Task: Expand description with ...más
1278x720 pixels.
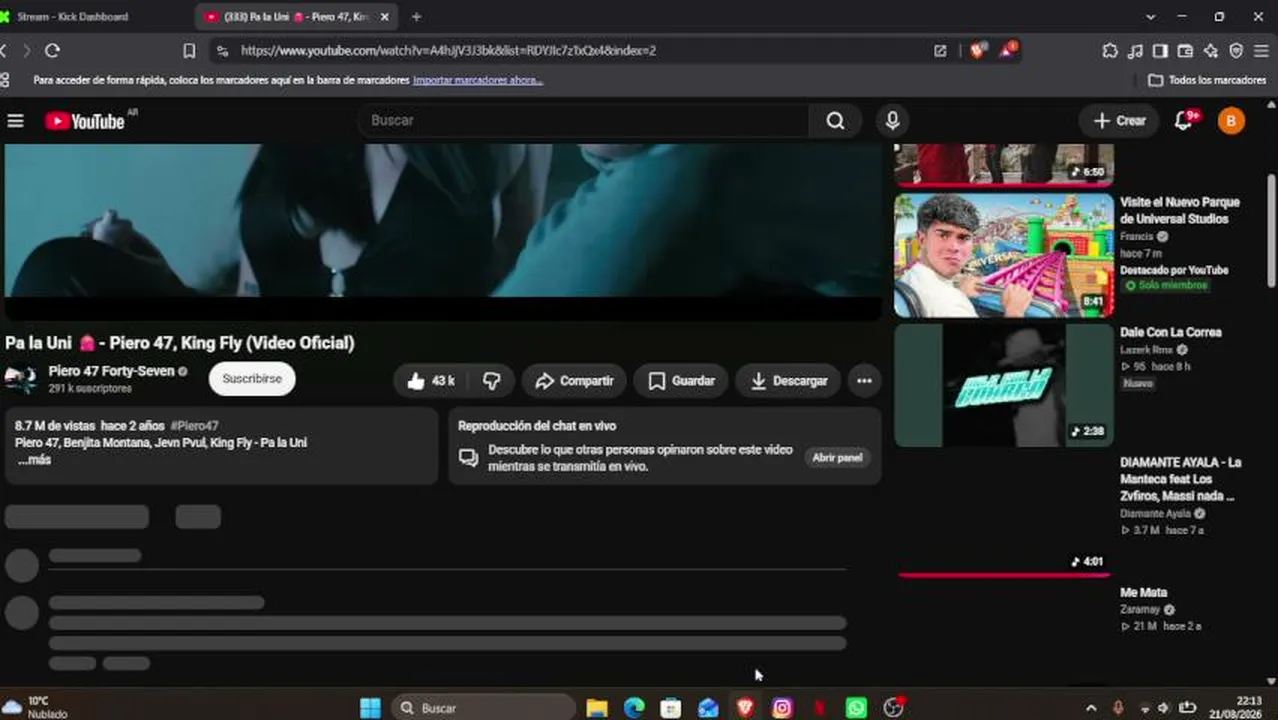Action: pyautogui.click(x=34, y=460)
